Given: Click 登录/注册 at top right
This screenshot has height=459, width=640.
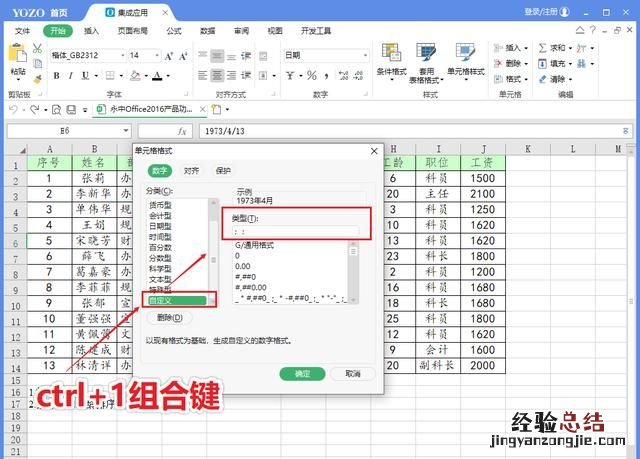Looking at the screenshot, I should pyautogui.click(x=541, y=12).
